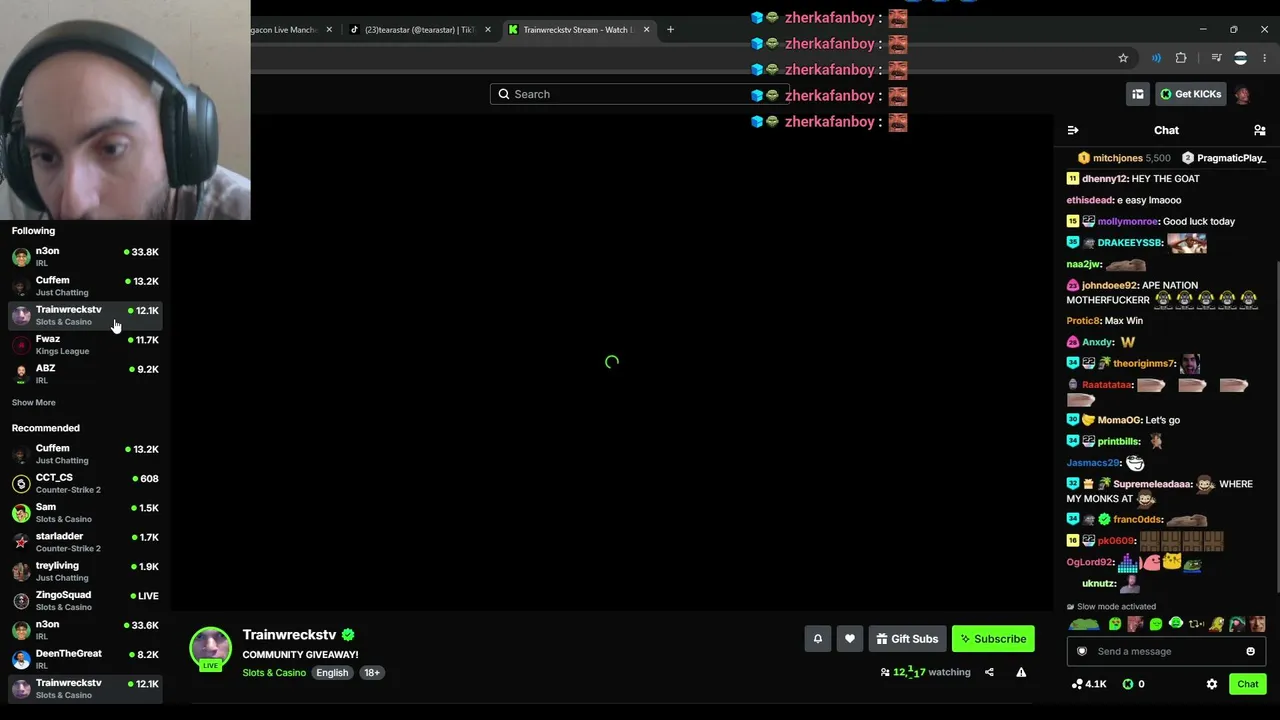Turn on notifications with the bell icon
The image size is (1280, 720).
click(818, 639)
